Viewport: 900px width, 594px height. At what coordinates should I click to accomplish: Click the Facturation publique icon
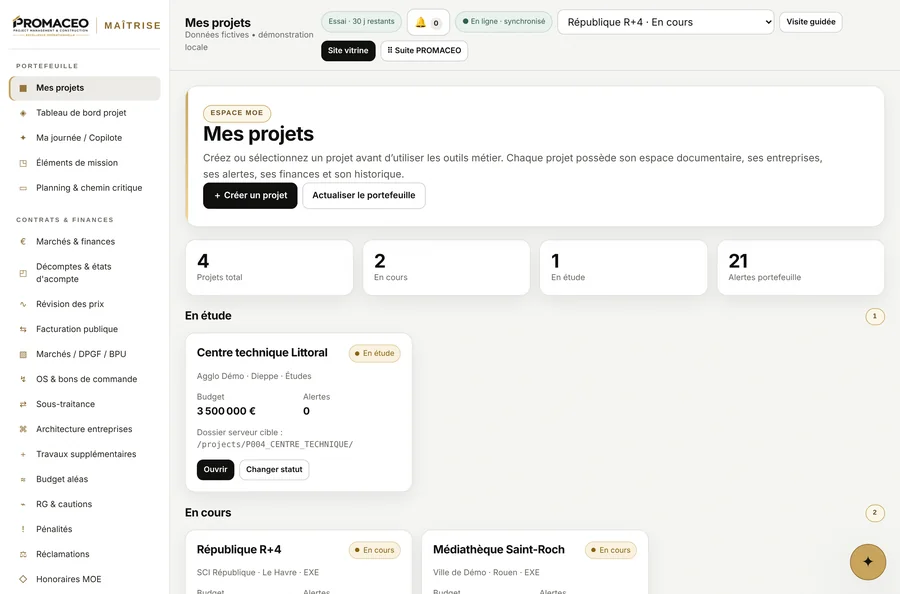(x=23, y=329)
